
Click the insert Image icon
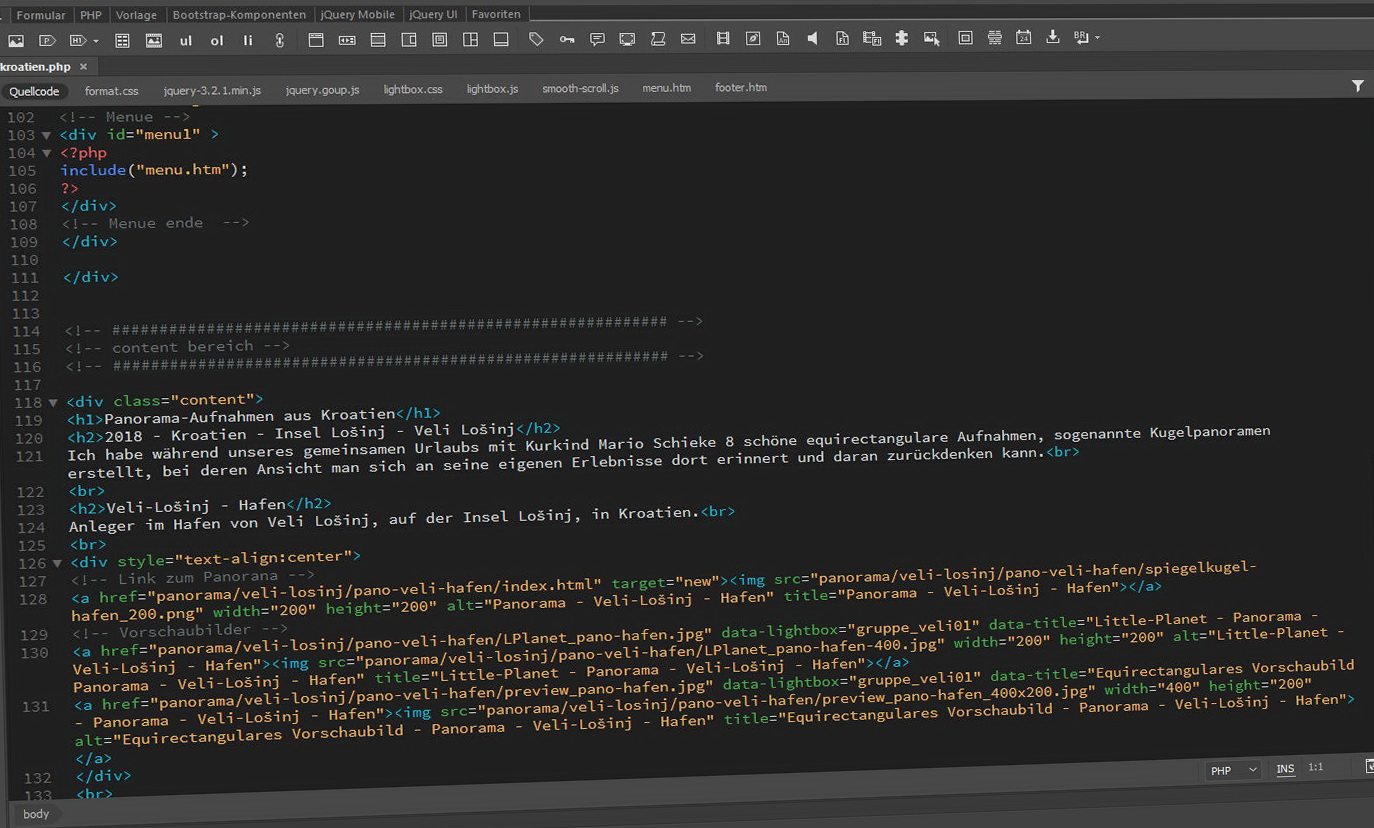(16, 40)
